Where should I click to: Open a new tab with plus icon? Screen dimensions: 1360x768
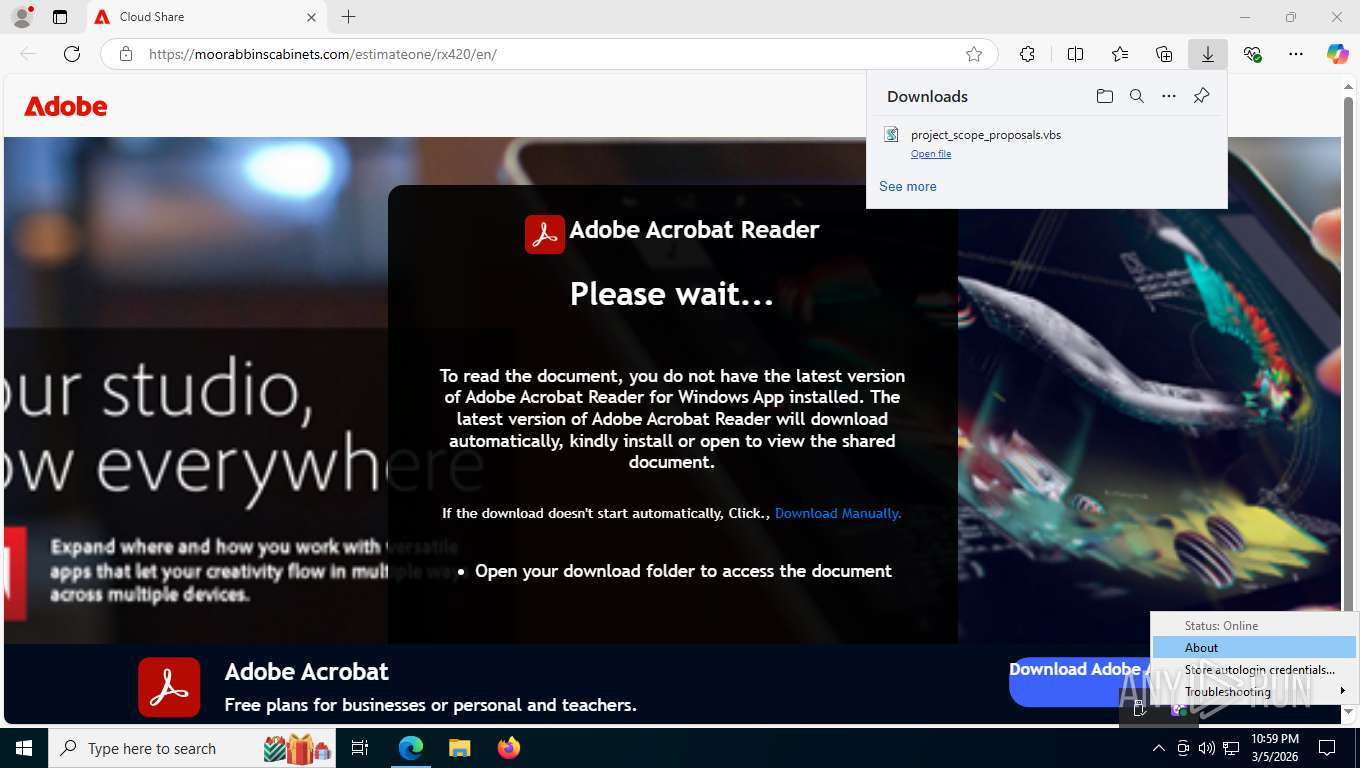348,17
